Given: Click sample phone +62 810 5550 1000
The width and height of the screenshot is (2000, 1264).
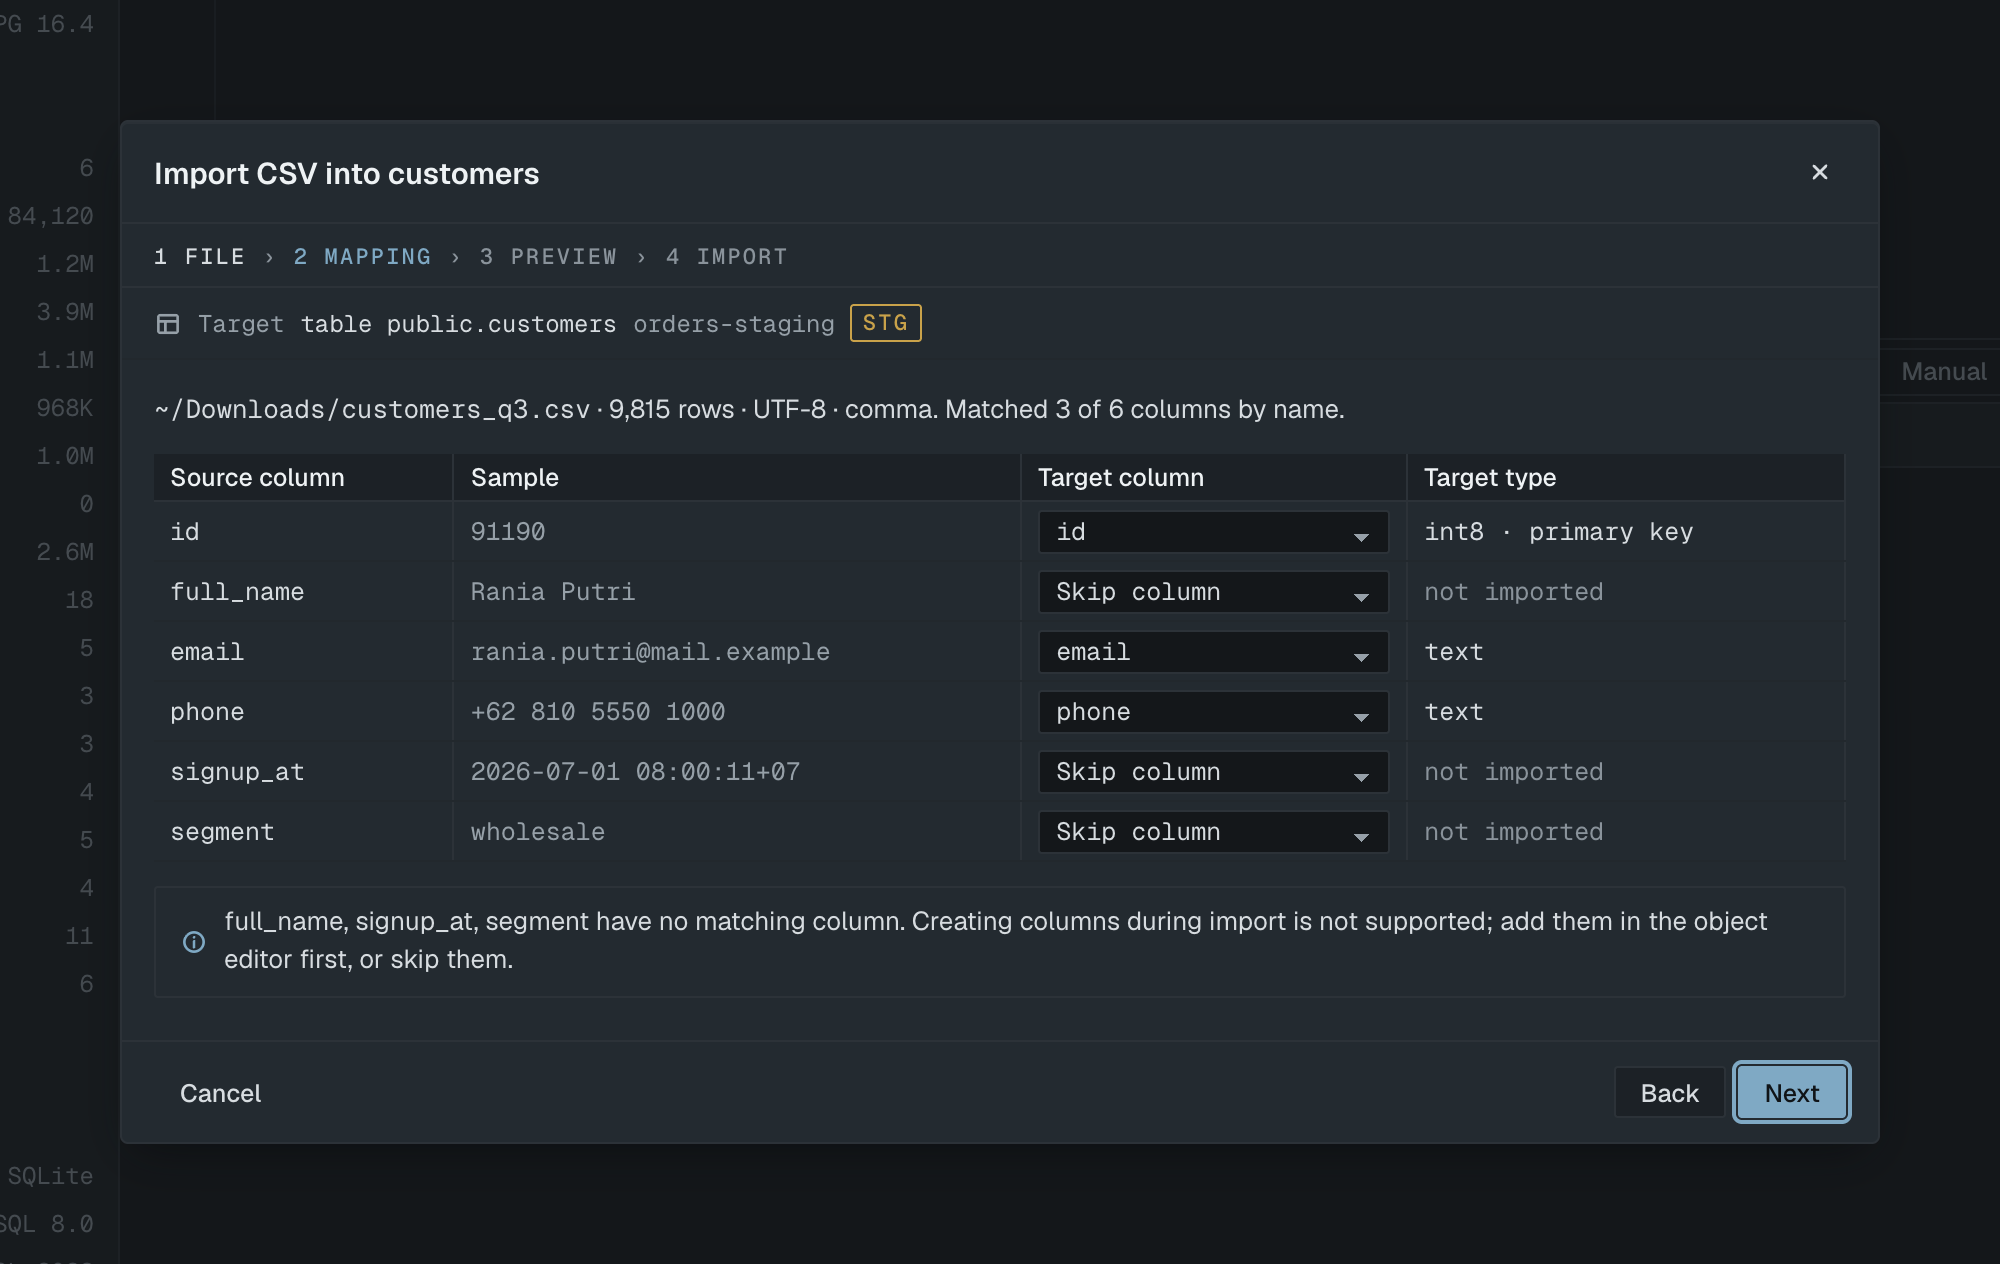Looking at the screenshot, I should click(x=598, y=712).
